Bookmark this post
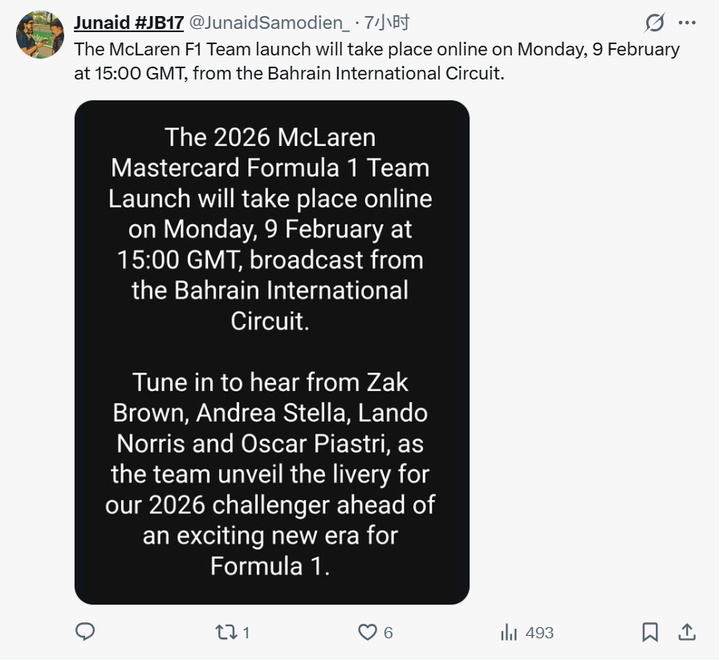The width and height of the screenshot is (720, 660). (650, 632)
